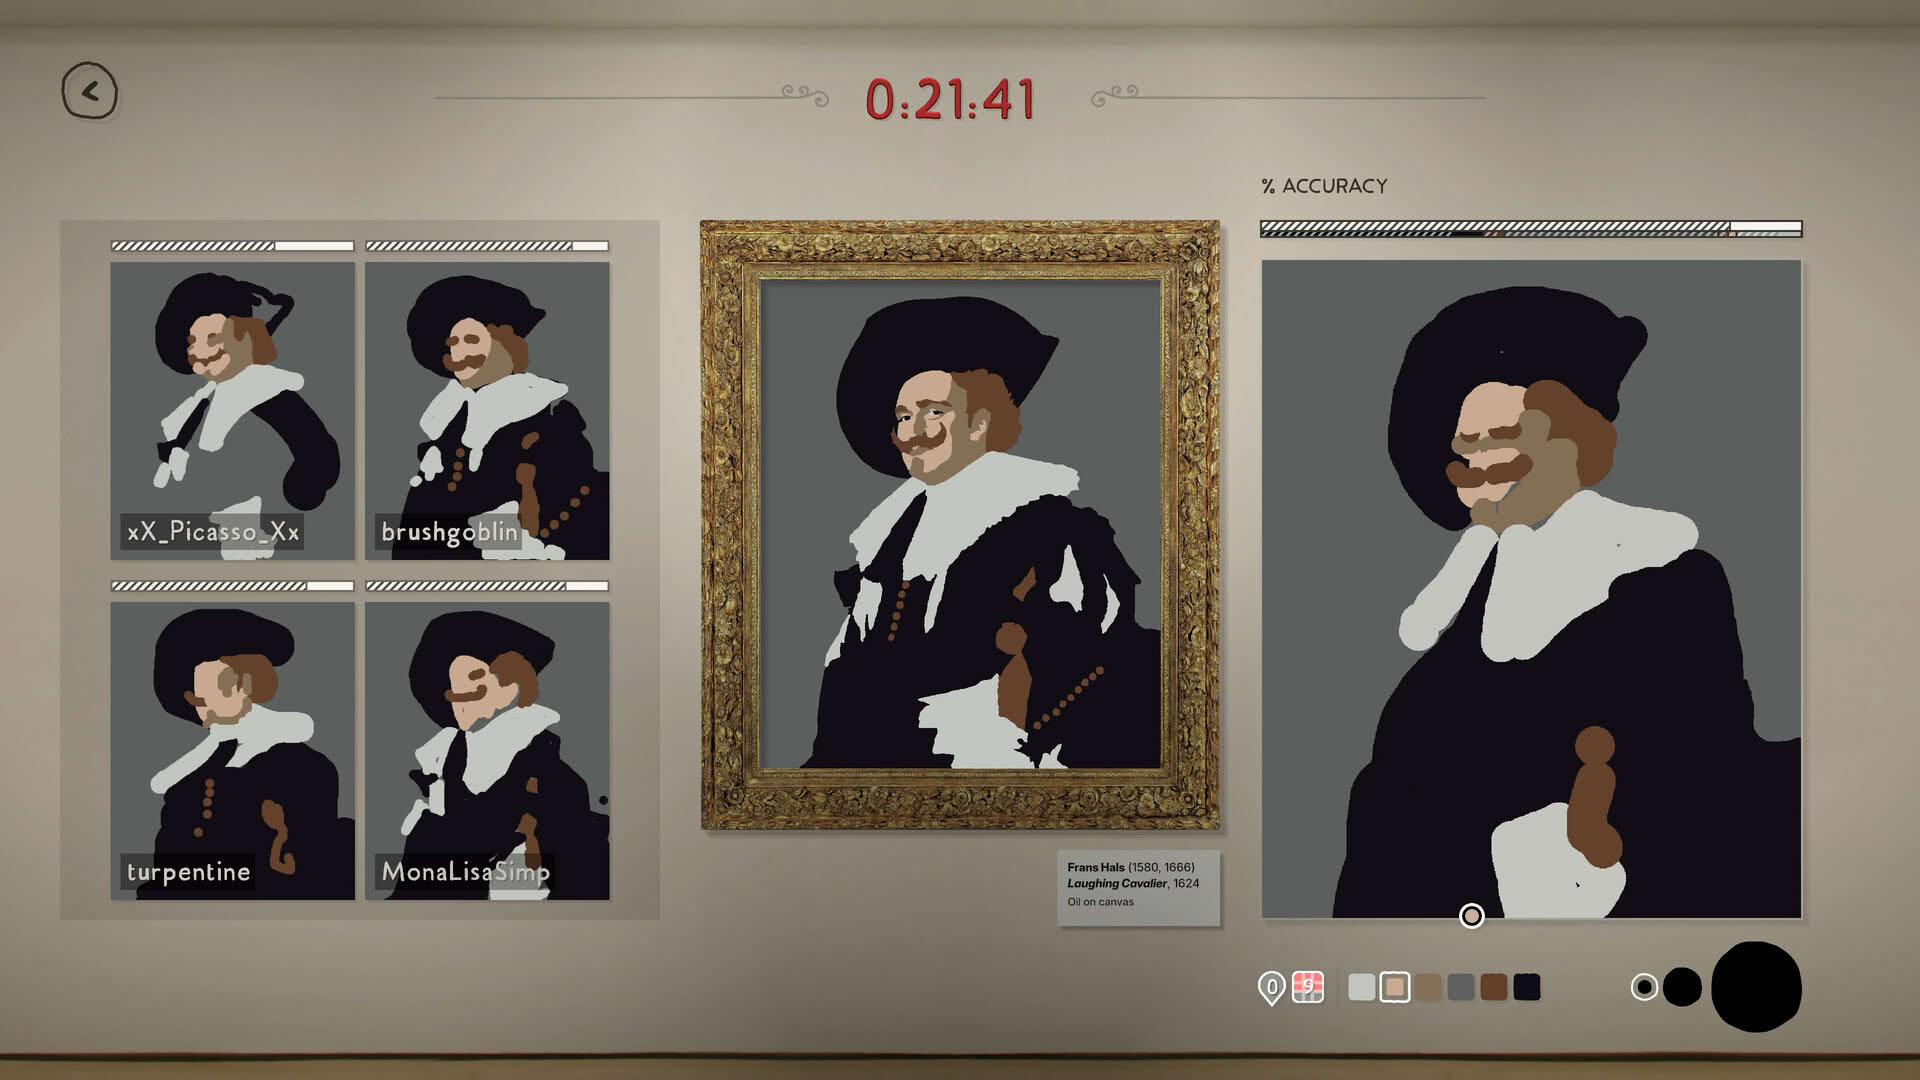Choose the tan brown paint swatch
The height and width of the screenshot is (1080, 1920).
pos(1428,987)
